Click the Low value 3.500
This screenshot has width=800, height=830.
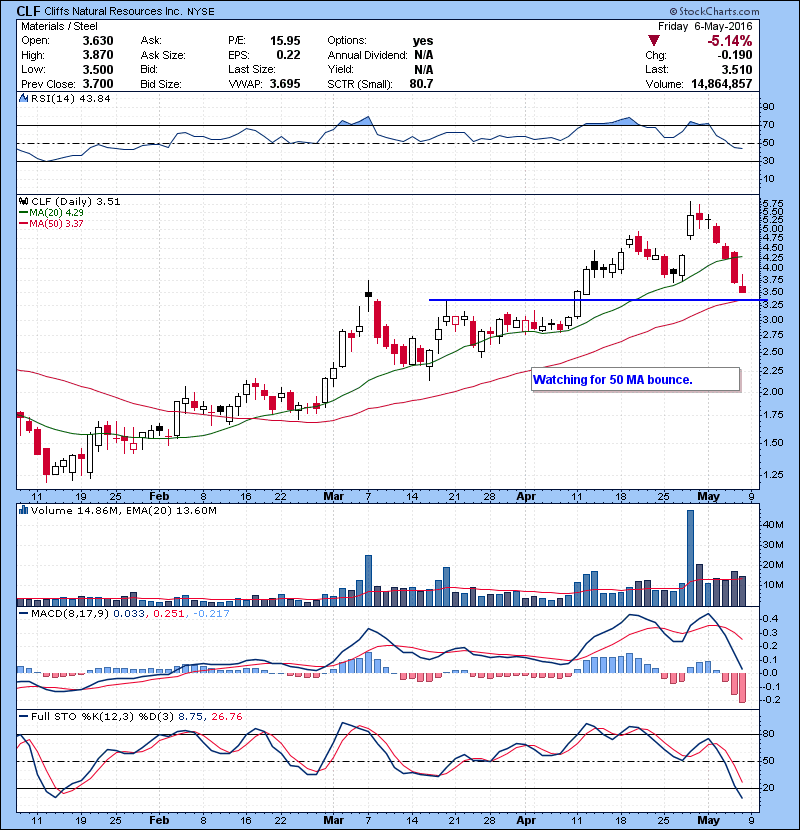(98, 69)
